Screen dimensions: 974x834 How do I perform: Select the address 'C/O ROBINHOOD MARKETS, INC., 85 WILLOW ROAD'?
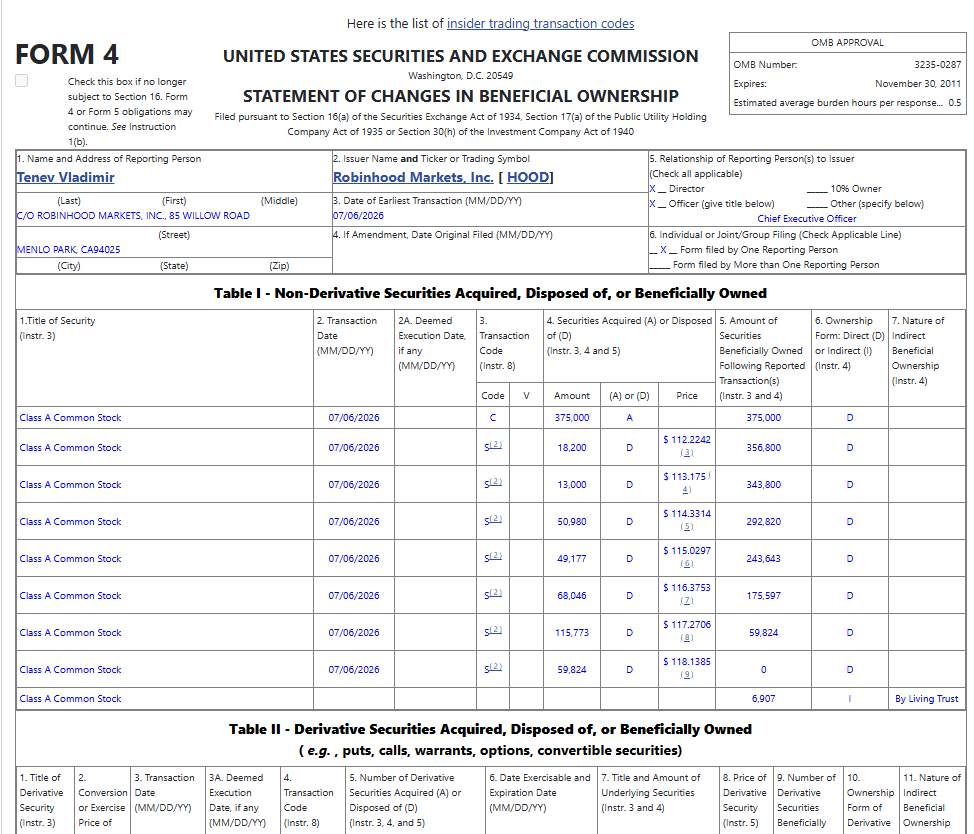point(133,215)
